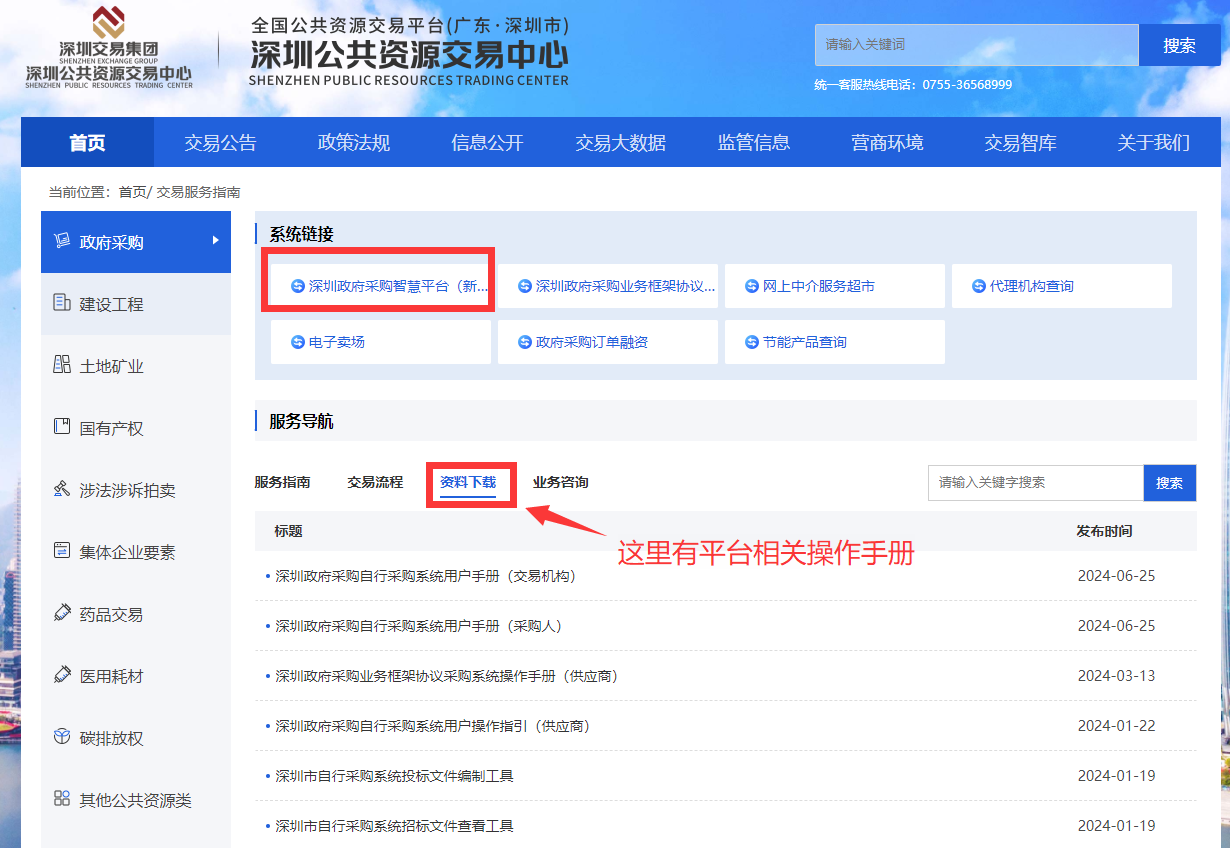Switch to the 业务咨询 tab
This screenshot has width=1230, height=848.
click(x=560, y=482)
